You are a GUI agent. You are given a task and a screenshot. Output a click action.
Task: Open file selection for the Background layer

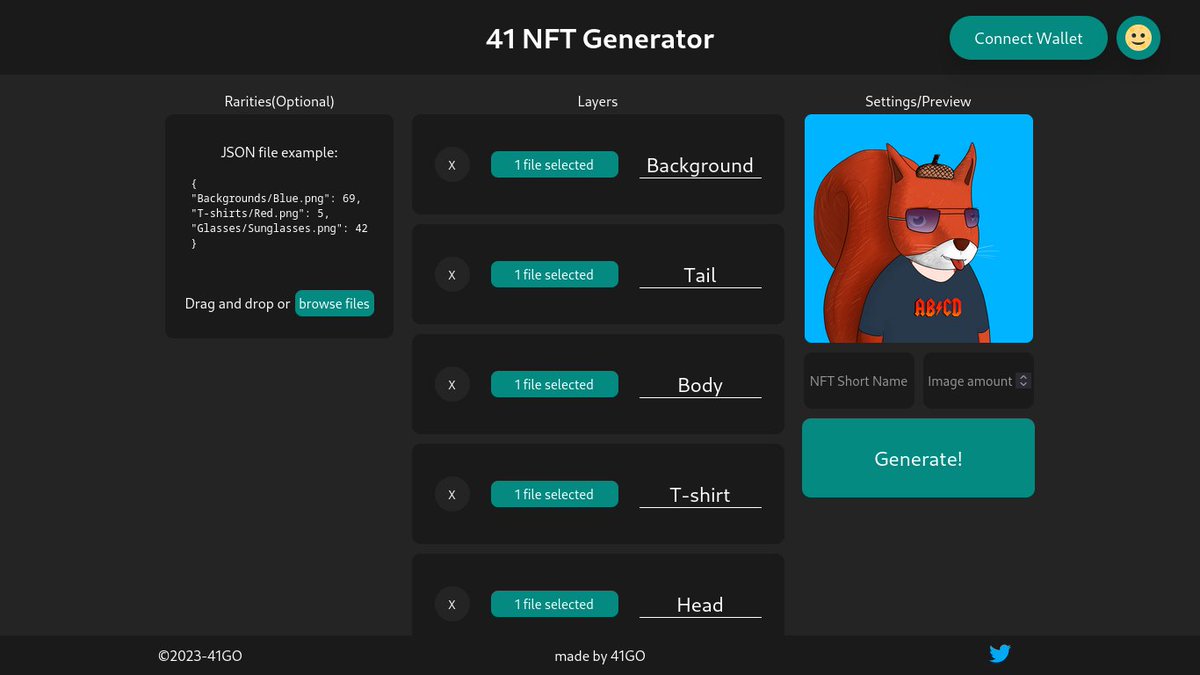pos(554,164)
